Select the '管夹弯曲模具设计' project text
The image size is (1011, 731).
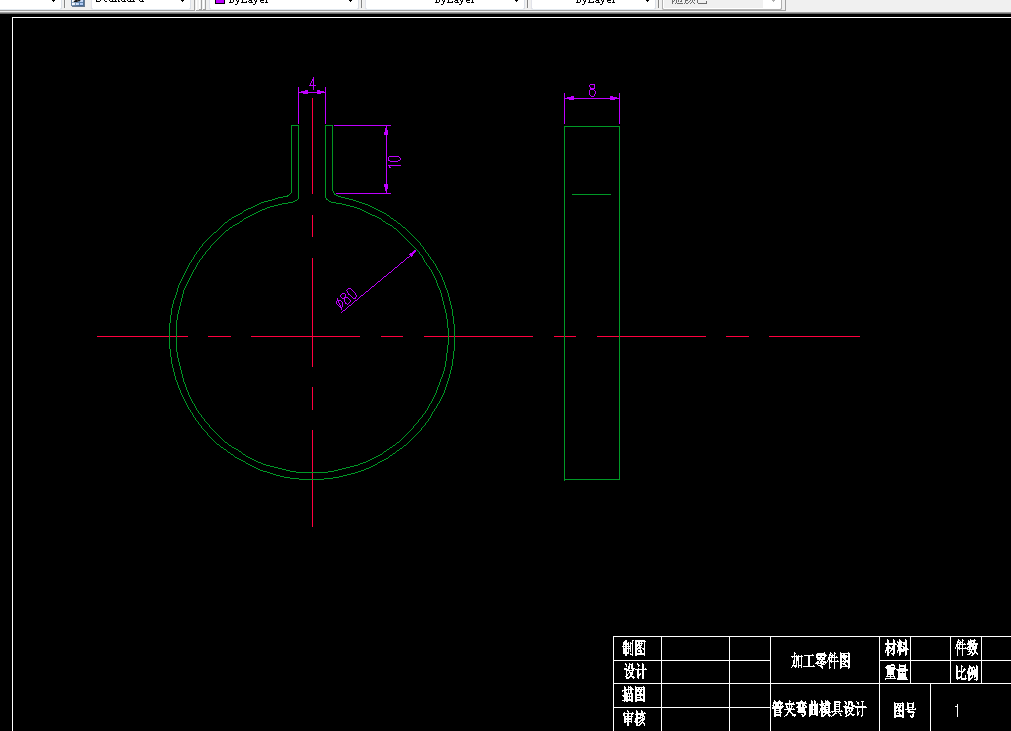[x=820, y=709]
